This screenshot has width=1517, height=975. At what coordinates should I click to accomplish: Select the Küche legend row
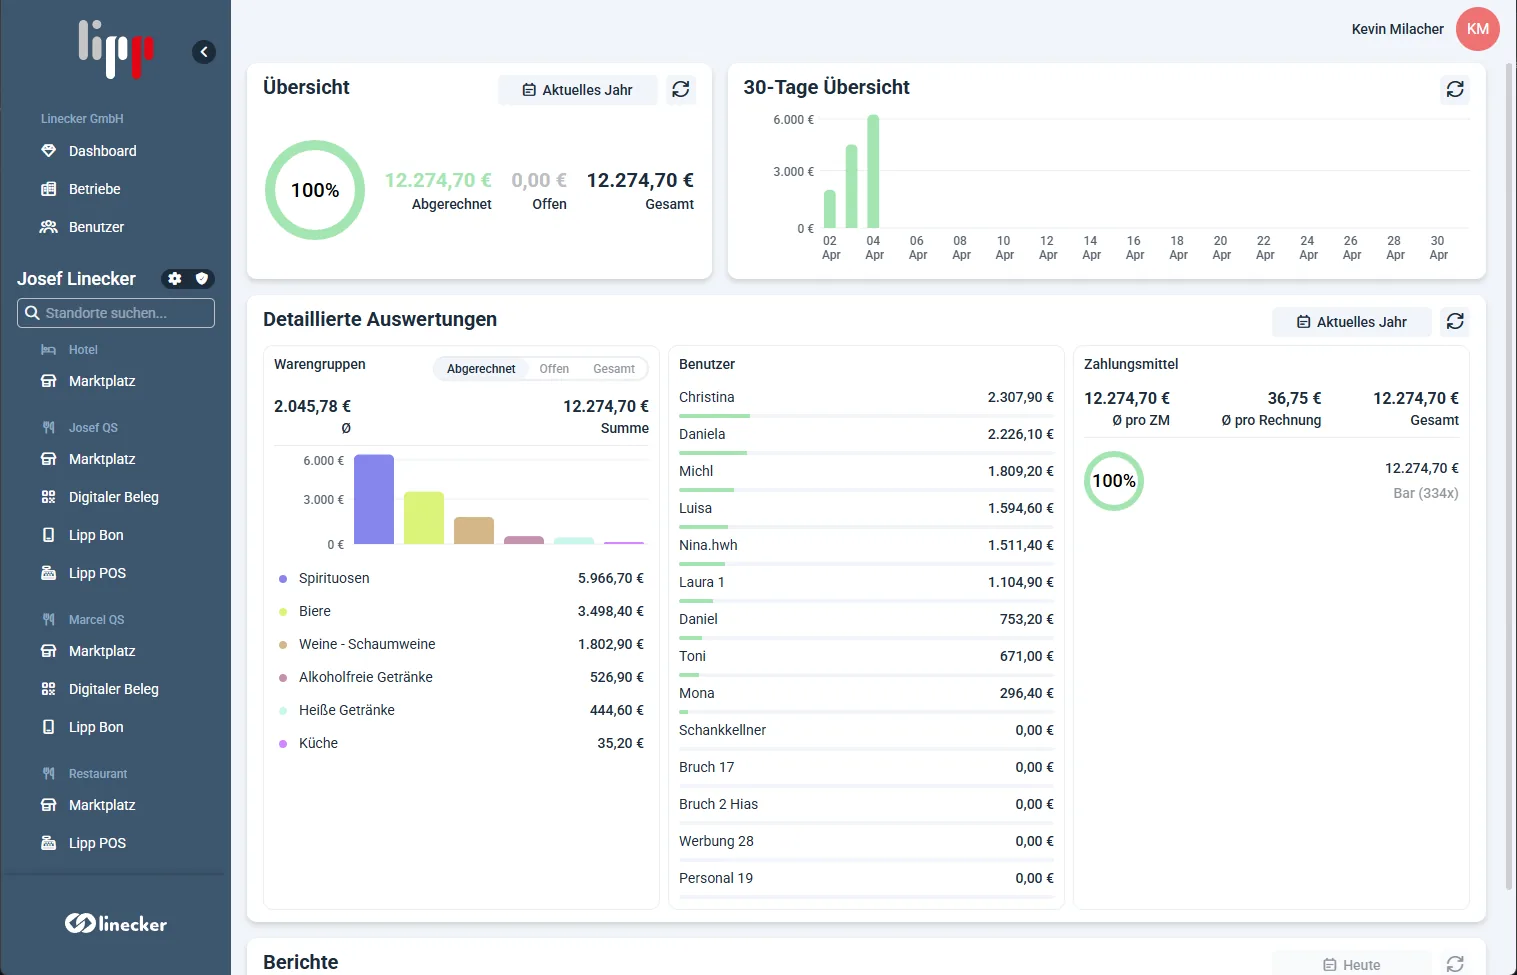pyautogui.click(x=461, y=743)
